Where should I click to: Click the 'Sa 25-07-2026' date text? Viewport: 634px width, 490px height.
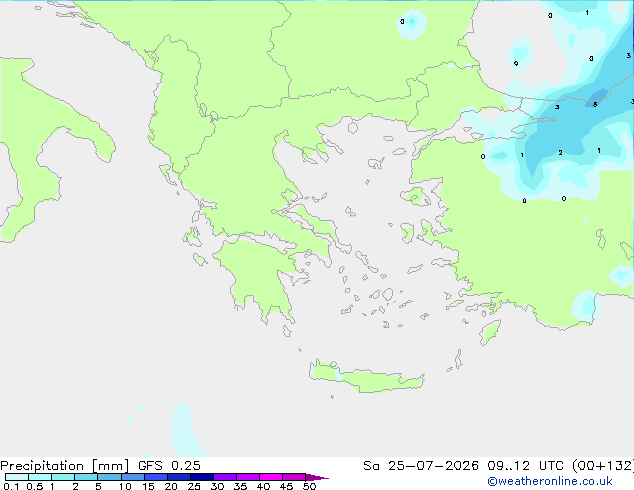[421, 466]
